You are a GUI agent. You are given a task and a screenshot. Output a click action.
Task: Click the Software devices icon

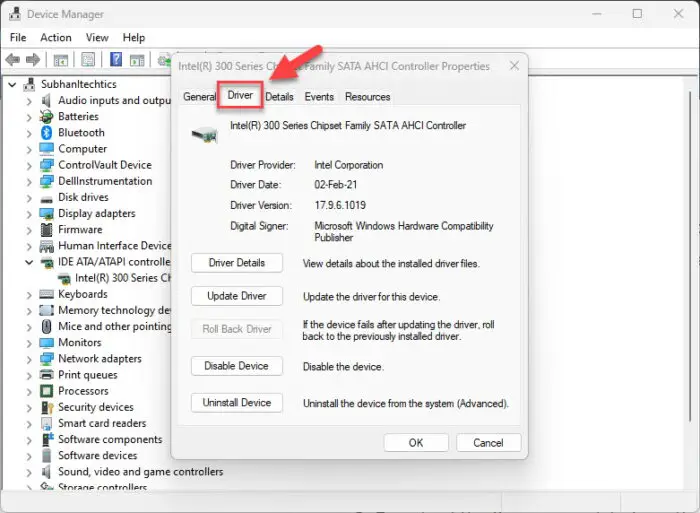pos(46,455)
